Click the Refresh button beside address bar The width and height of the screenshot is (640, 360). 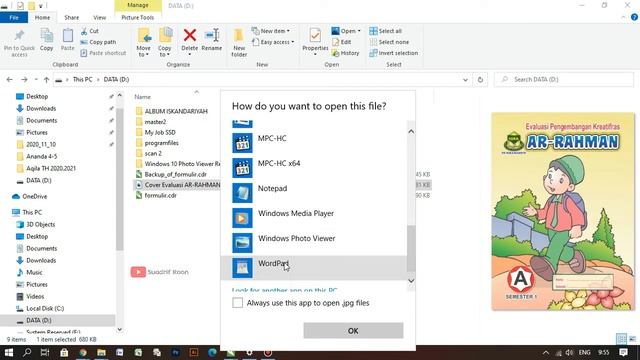(480, 80)
